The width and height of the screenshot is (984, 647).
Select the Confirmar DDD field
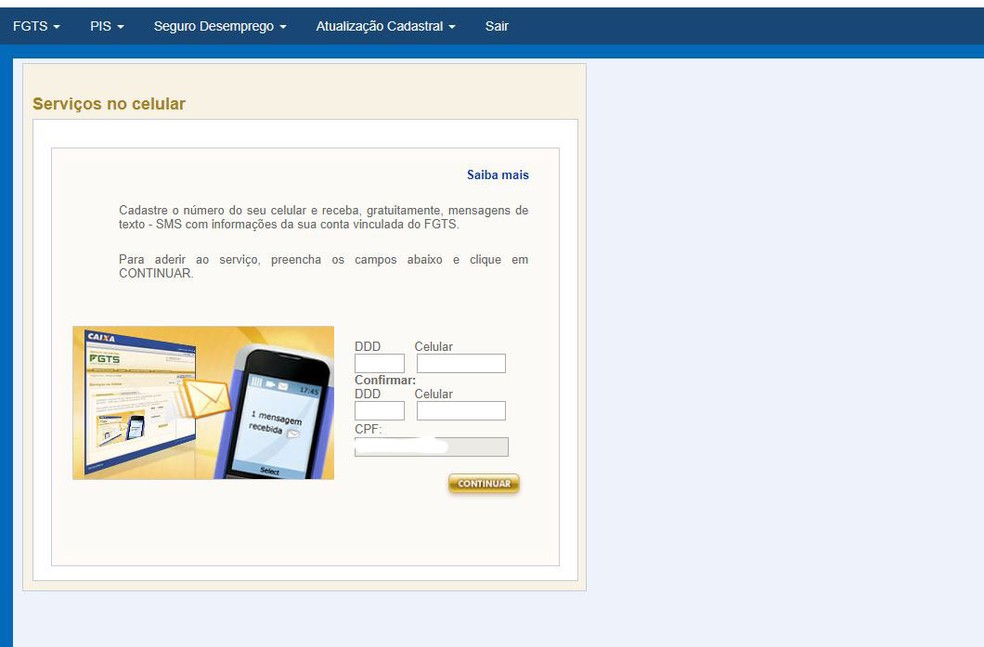point(379,410)
